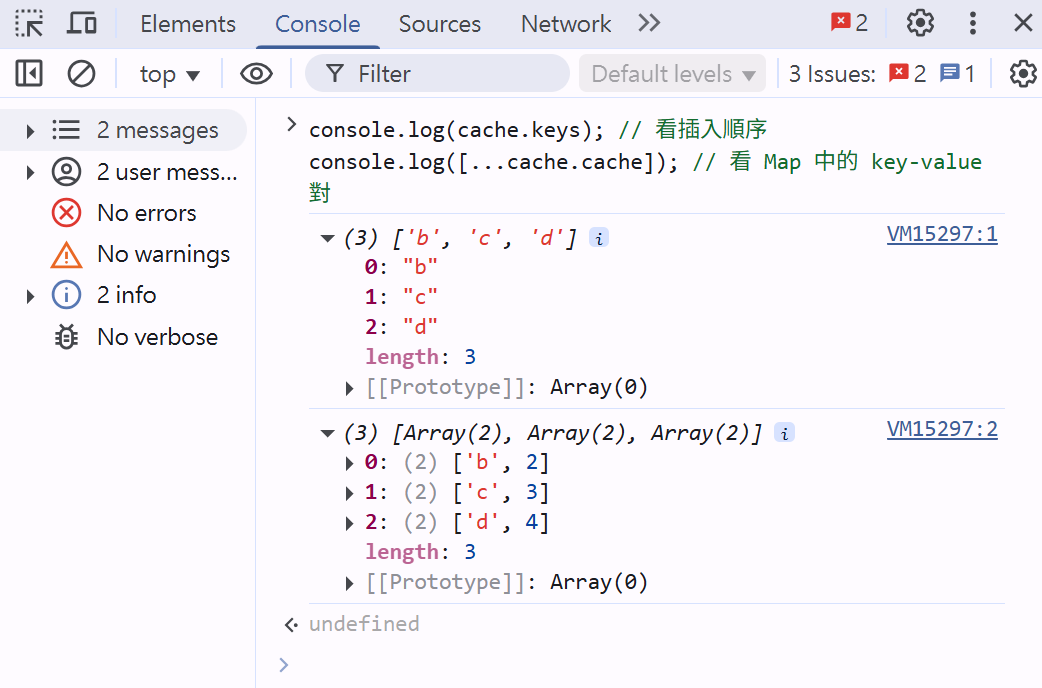This screenshot has width=1042, height=688.
Task: Expand entry 0: ['b', 2]
Action: tap(350, 463)
